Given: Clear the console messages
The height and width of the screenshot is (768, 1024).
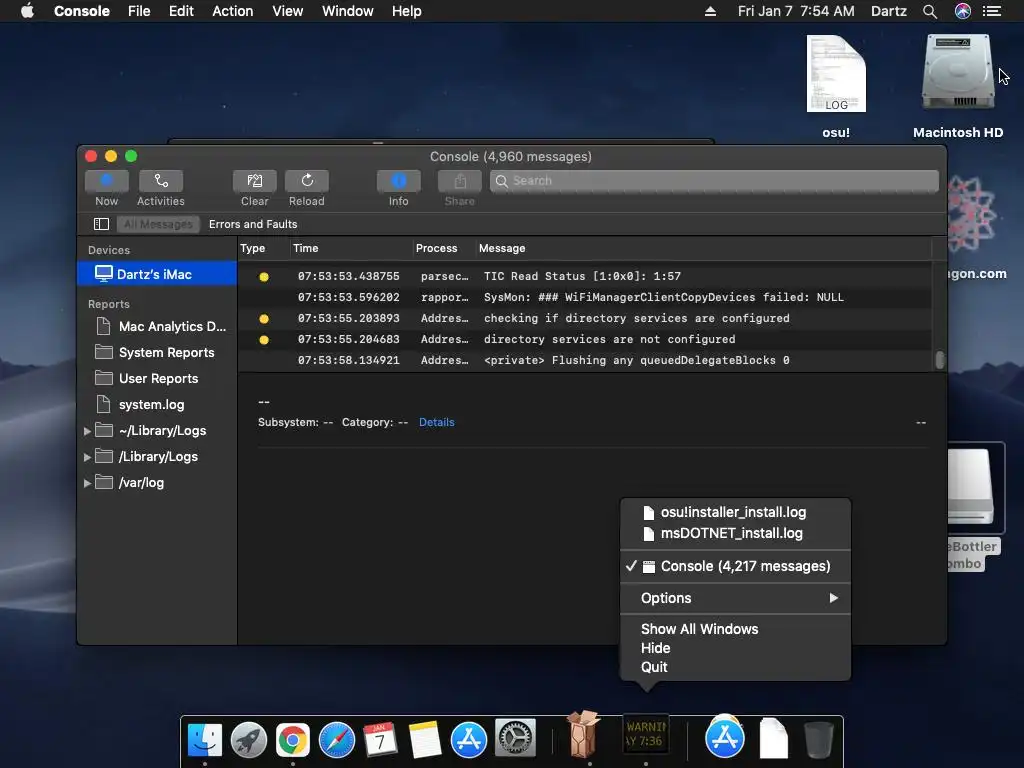Looking at the screenshot, I should [x=255, y=181].
